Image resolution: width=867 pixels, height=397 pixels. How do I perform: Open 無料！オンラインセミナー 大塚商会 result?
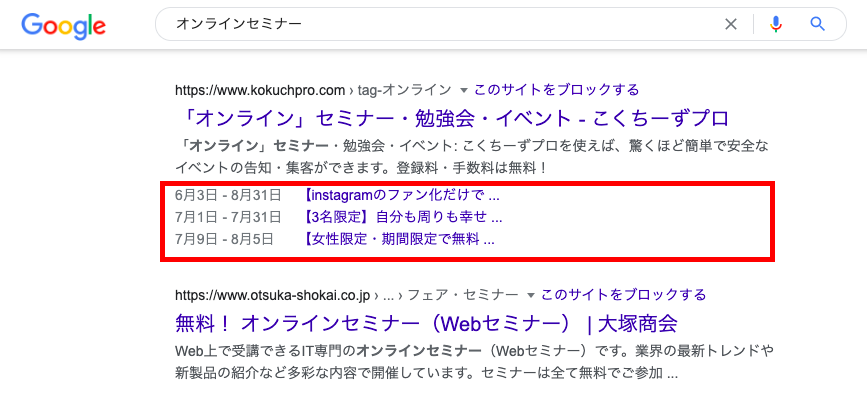point(426,323)
